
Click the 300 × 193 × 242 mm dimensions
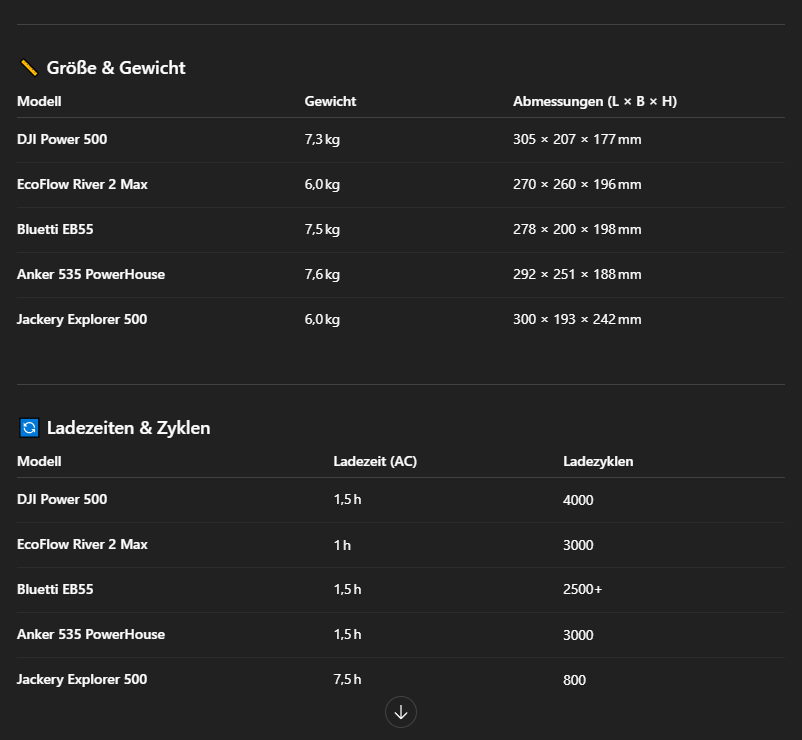coord(577,319)
